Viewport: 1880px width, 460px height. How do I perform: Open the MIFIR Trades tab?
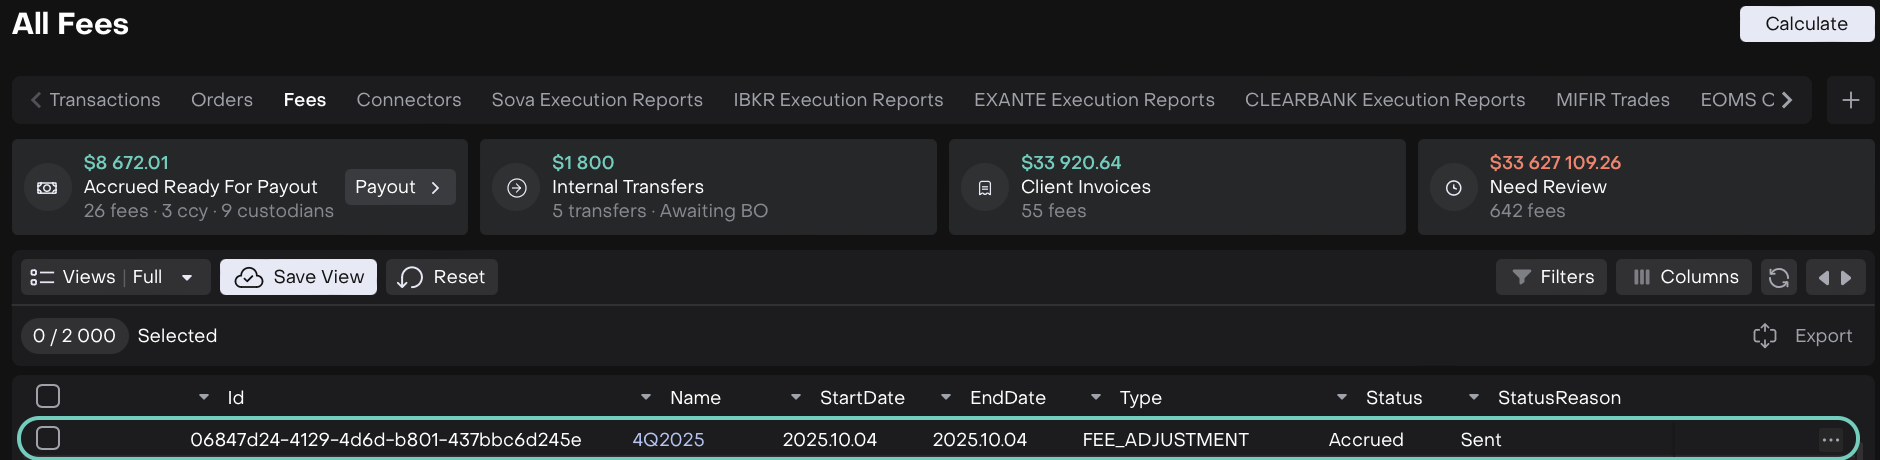click(x=1612, y=100)
